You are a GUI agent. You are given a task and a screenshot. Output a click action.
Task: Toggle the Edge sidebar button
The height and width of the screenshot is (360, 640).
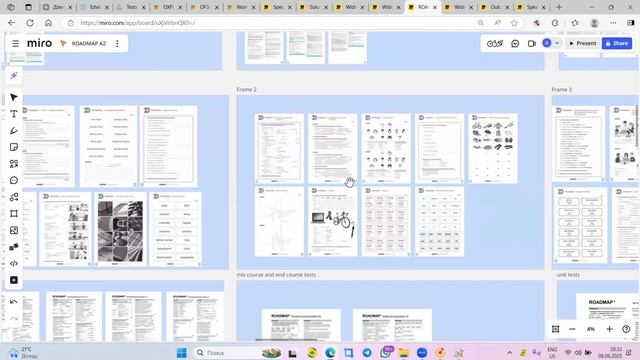point(631,23)
